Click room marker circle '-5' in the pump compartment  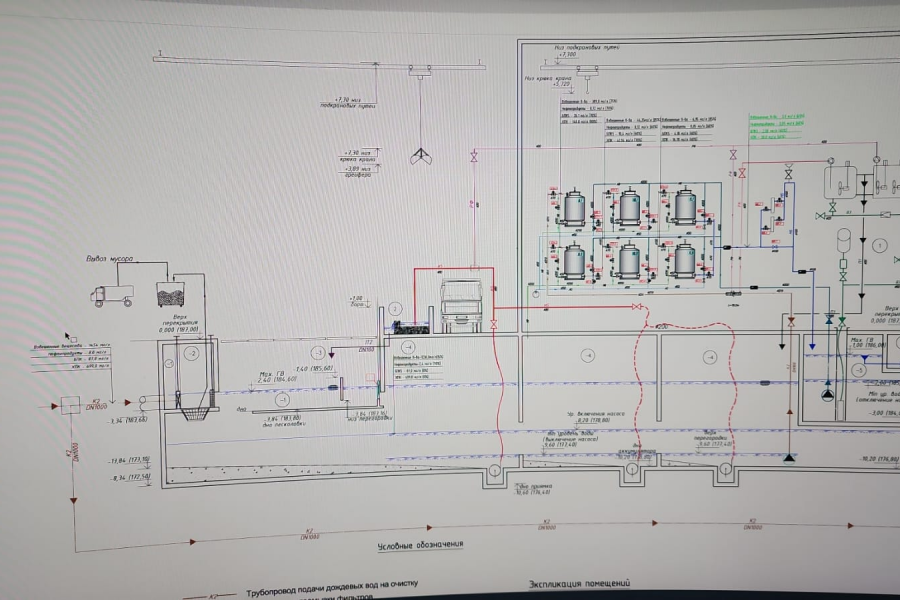(859, 370)
